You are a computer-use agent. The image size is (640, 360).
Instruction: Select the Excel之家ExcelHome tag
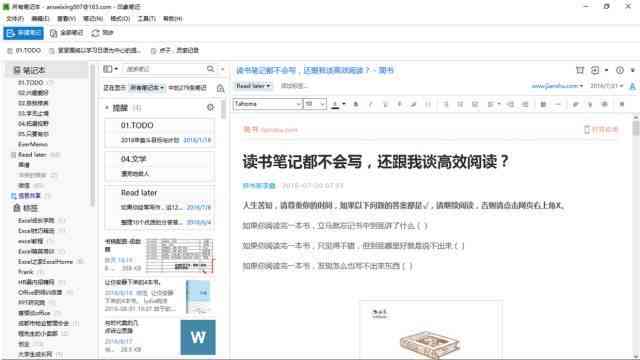pos(45,262)
